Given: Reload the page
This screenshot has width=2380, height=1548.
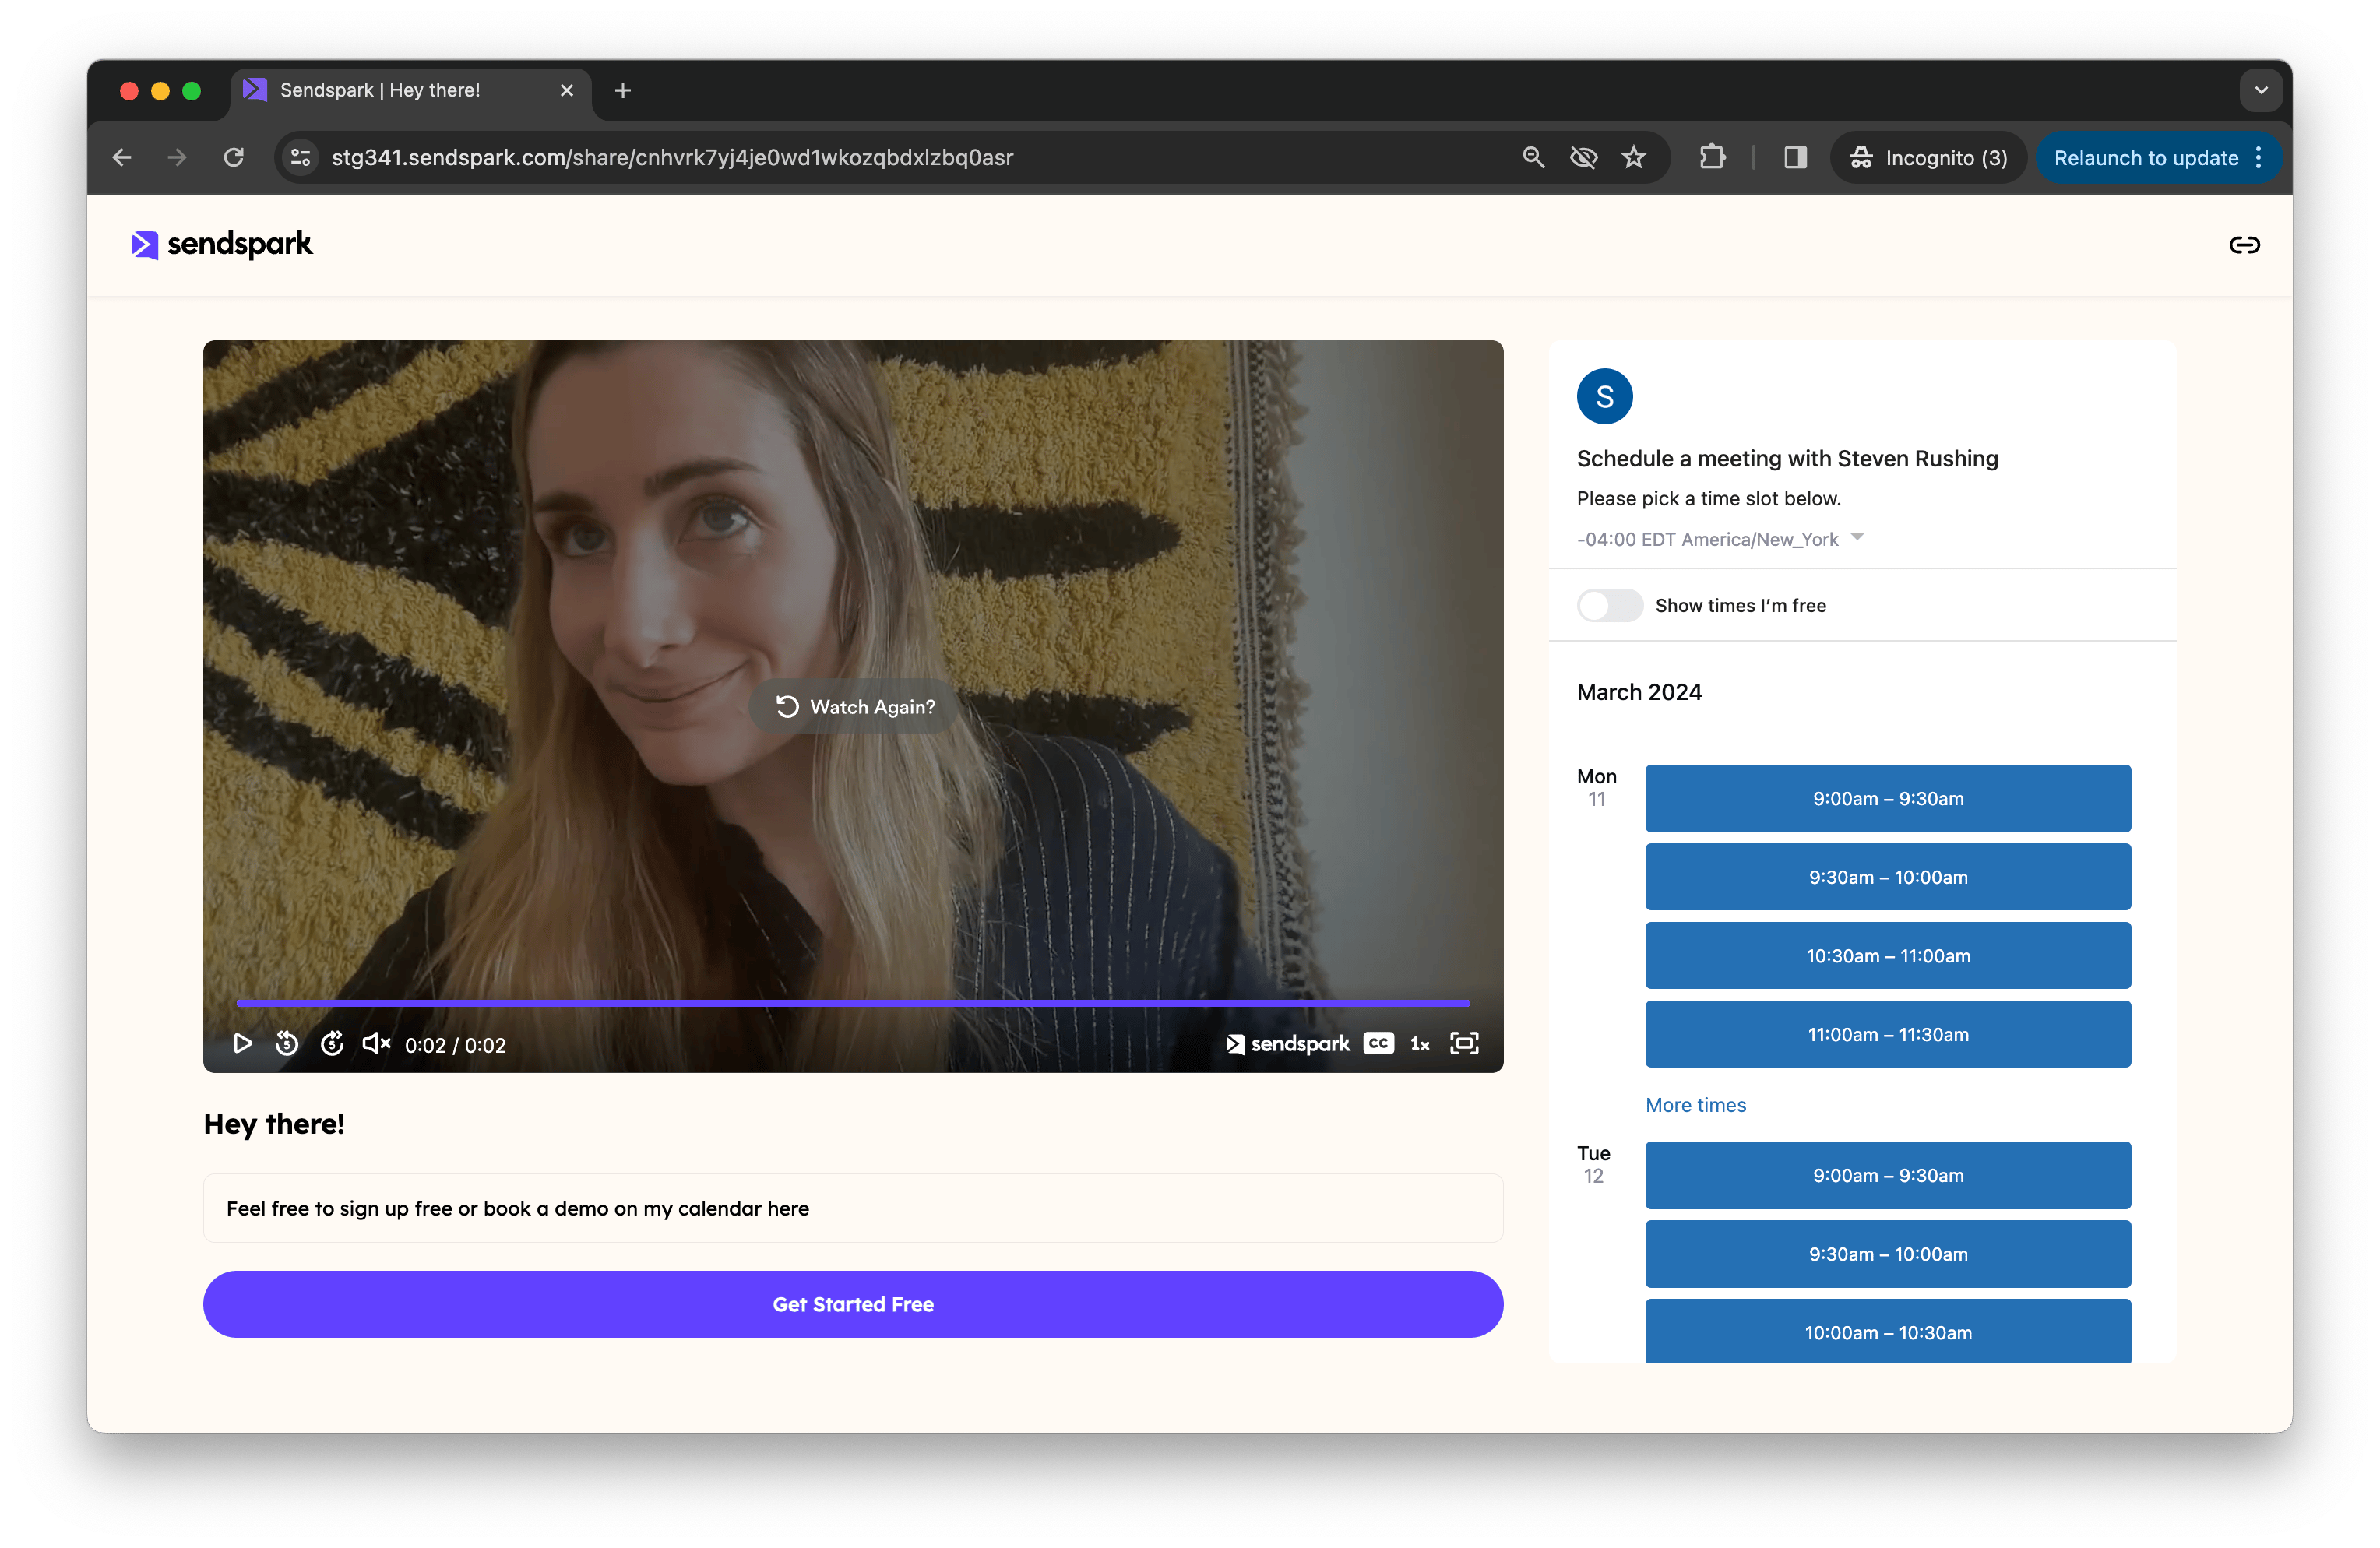Looking at the screenshot, I should (234, 157).
